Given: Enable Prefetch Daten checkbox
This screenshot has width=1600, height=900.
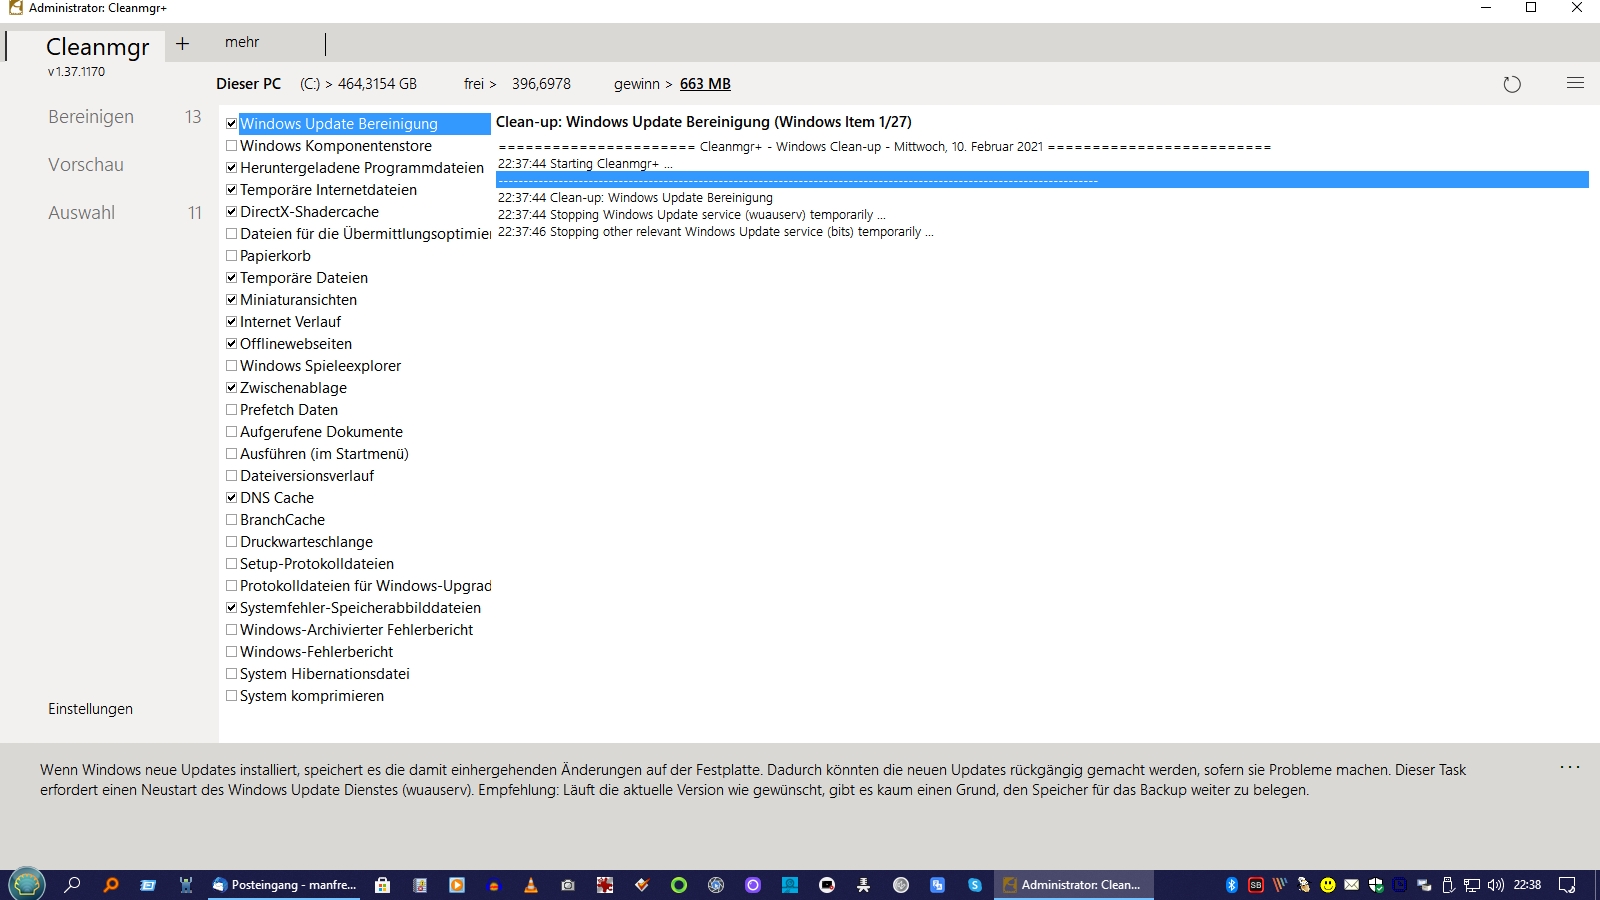Looking at the screenshot, I should tap(231, 410).
